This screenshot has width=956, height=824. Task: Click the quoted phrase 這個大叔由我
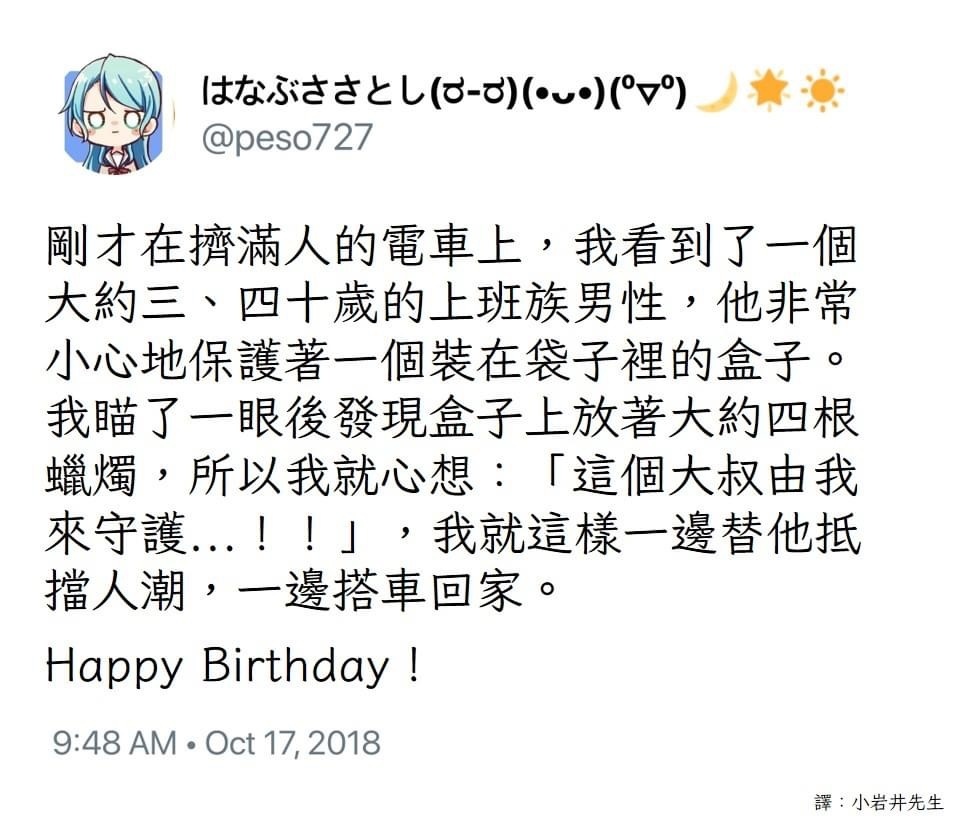[715, 475]
